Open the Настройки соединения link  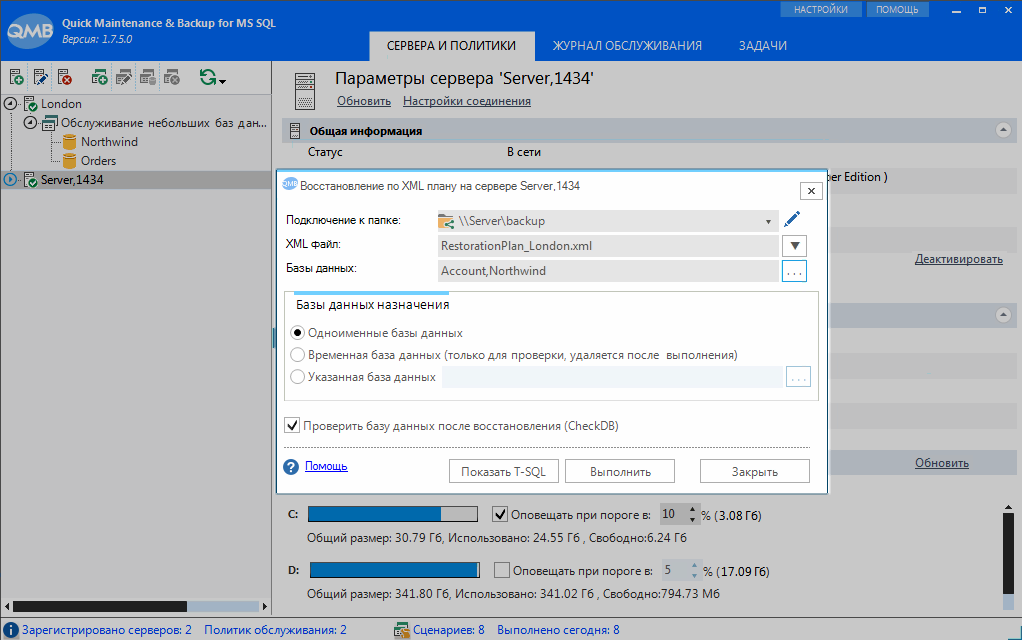[x=467, y=101]
